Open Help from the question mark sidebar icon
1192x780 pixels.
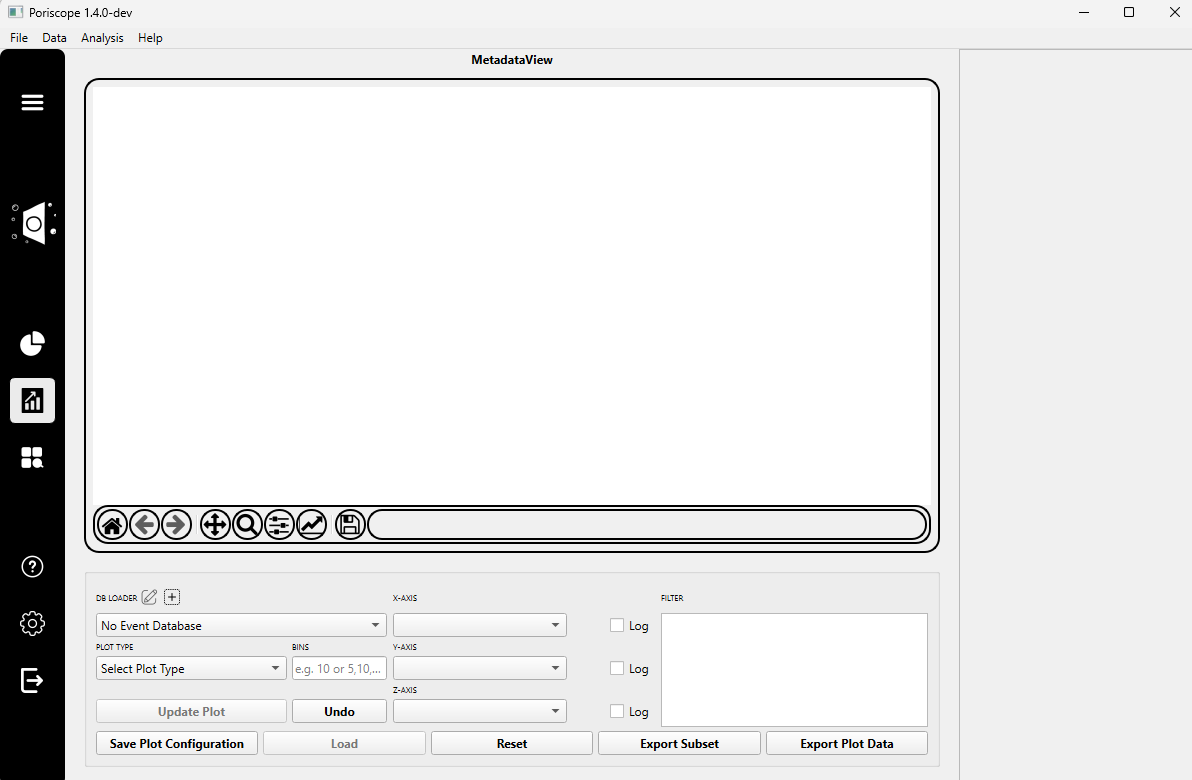(x=32, y=566)
